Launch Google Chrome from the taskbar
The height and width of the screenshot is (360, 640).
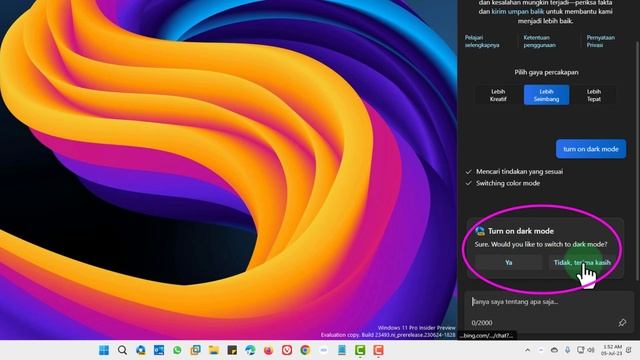[x=305, y=350]
